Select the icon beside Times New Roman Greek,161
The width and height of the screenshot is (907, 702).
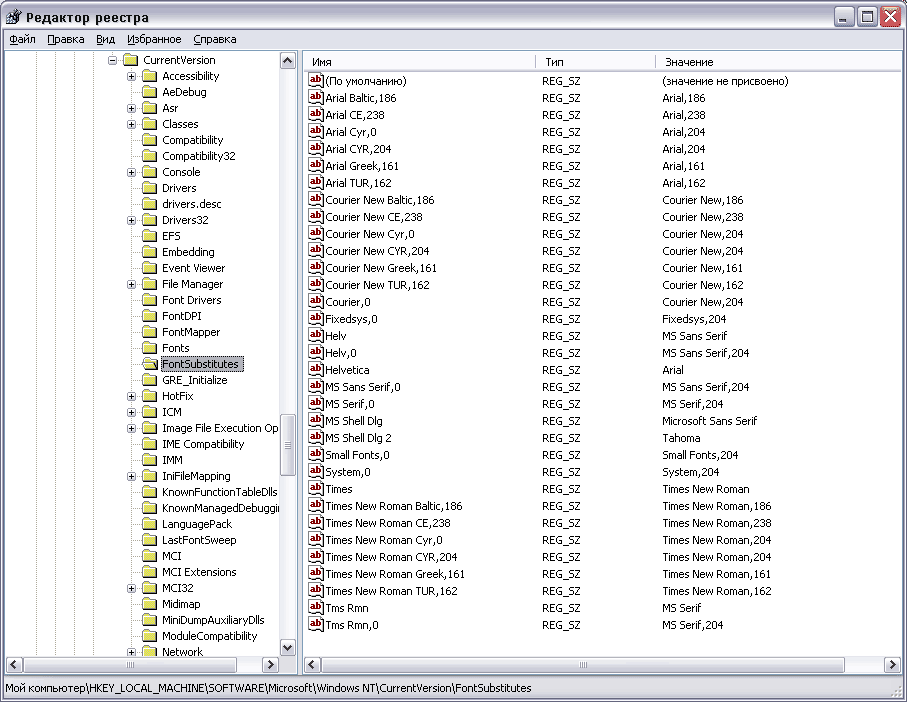pyautogui.click(x=315, y=573)
